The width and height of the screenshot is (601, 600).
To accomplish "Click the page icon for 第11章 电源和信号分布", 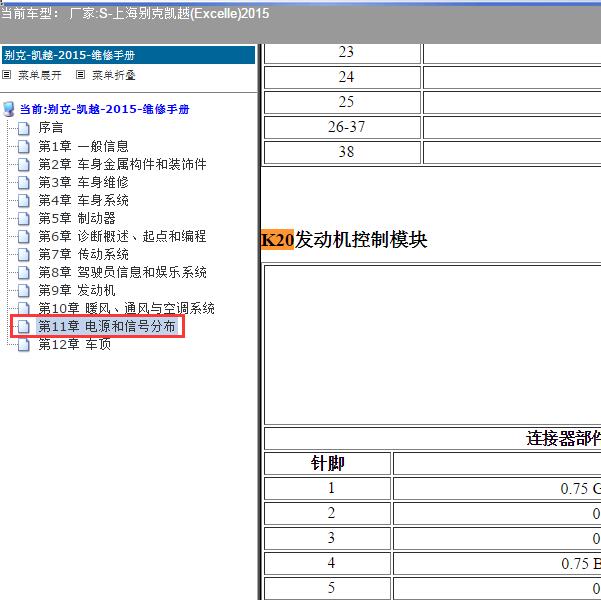I will point(24,326).
